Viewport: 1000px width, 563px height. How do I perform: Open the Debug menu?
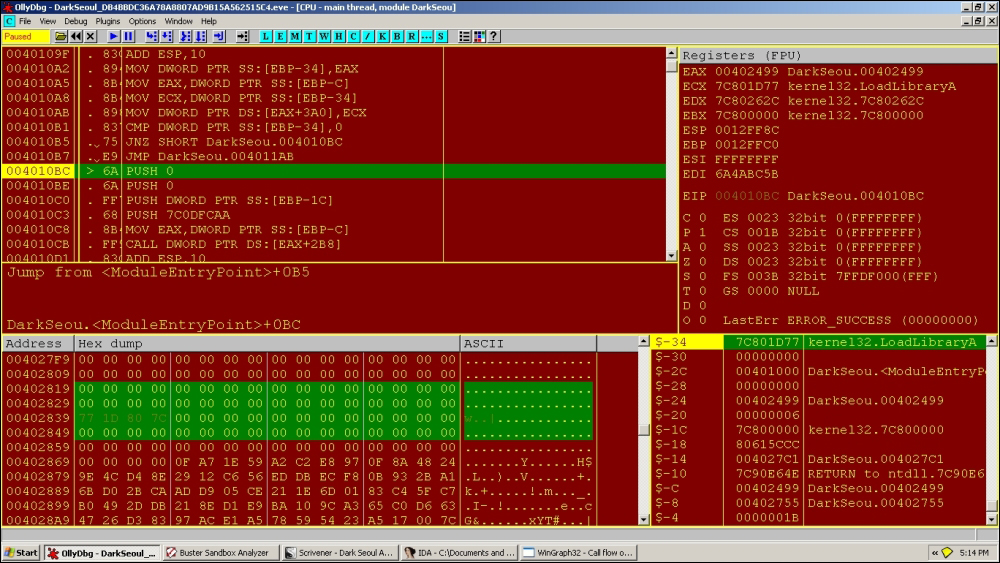75,21
